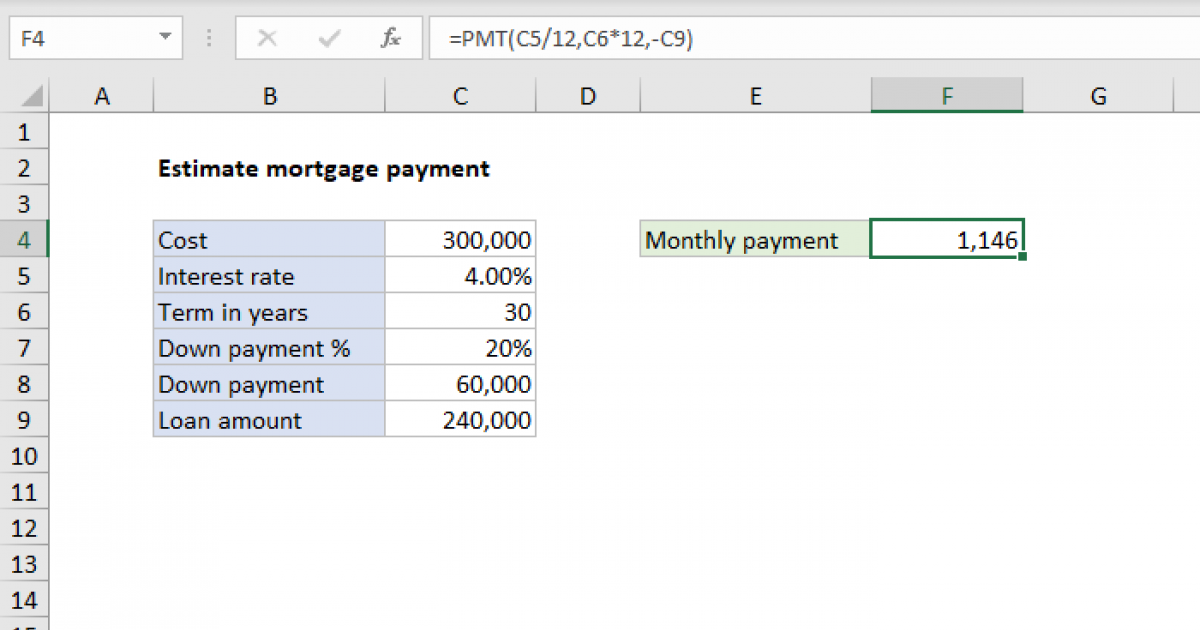Click the Cancel X icon in formula bar
The height and width of the screenshot is (630, 1200).
pos(267,39)
